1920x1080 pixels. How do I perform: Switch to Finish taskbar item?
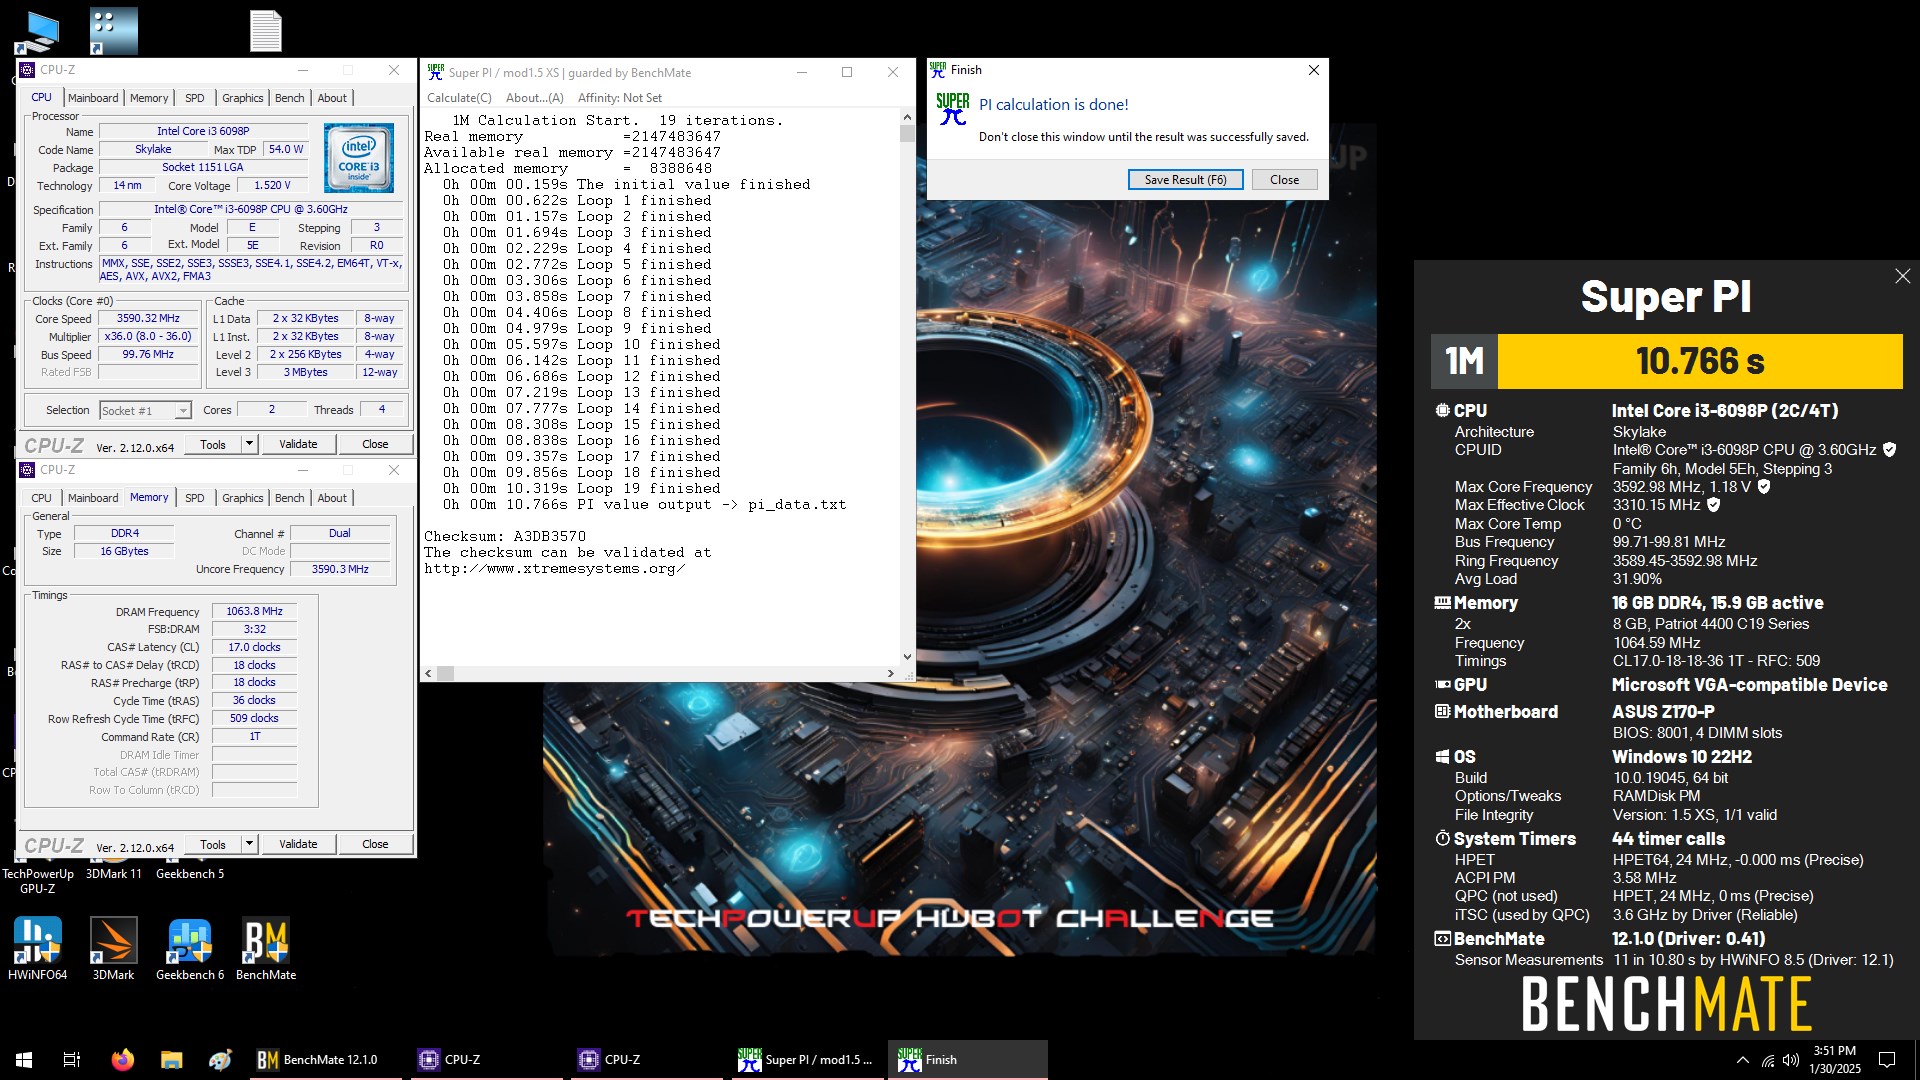pyautogui.click(x=967, y=1059)
